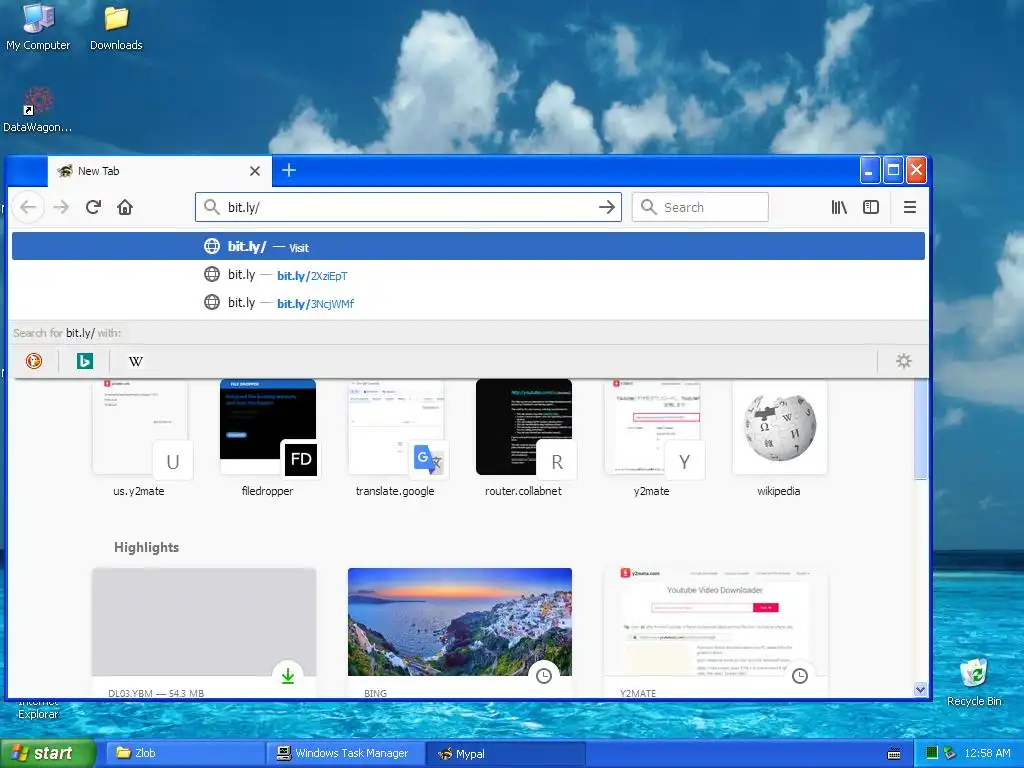
Task: Click the browser Back arrow button
Action: tap(28, 207)
